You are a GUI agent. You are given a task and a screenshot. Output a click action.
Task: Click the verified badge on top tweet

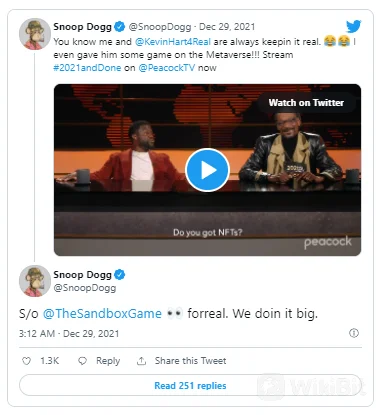[x=120, y=26]
